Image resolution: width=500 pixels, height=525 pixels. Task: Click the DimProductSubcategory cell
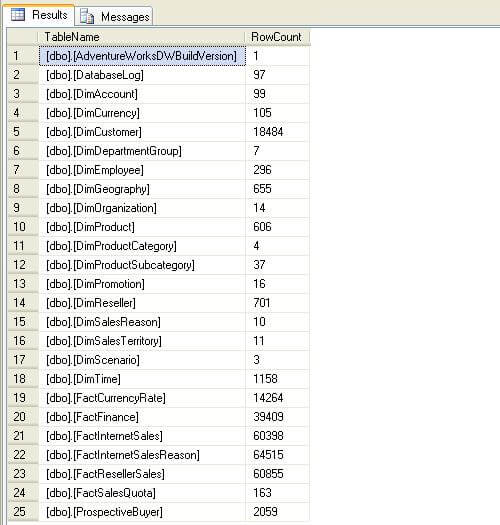pos(142,265)
